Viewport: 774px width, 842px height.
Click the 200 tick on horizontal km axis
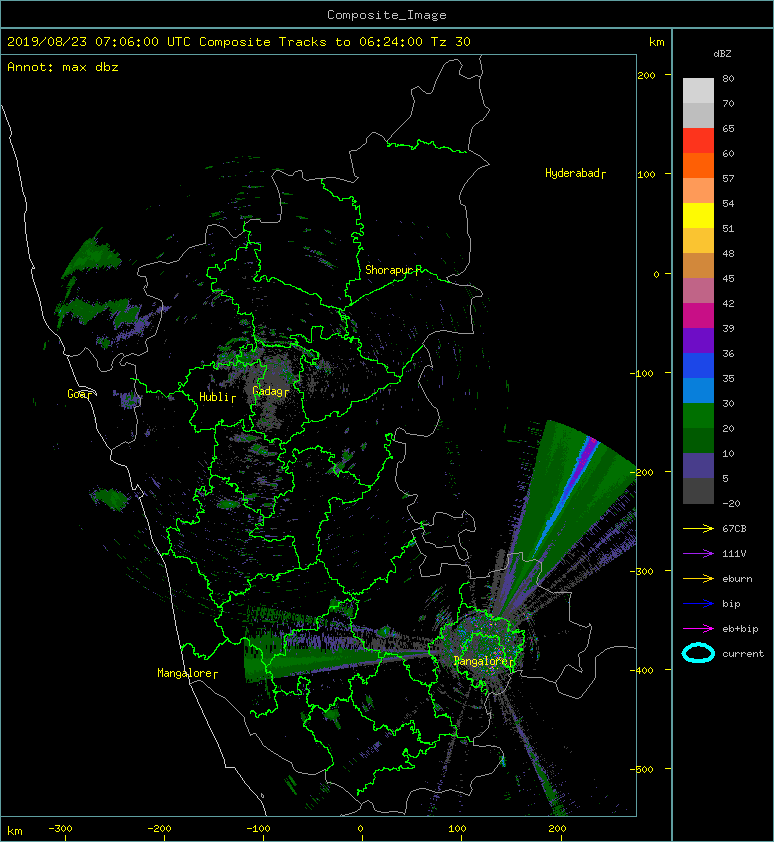[557, 829]
